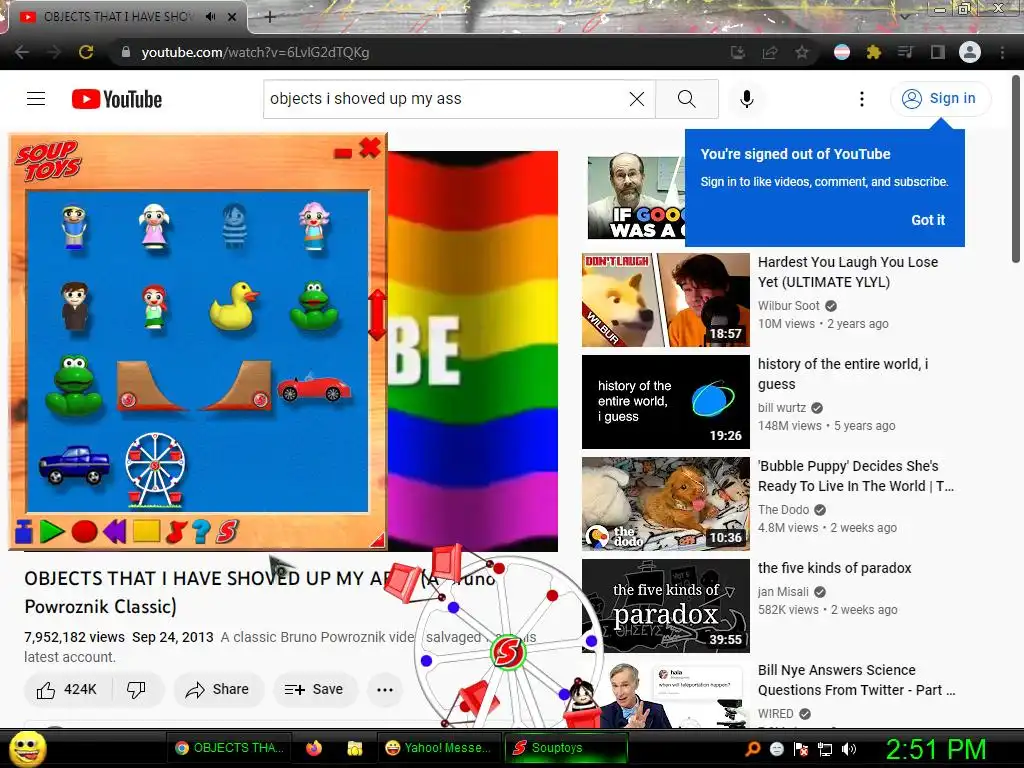Viewport: 1024px width, 768px height.
Task: Open more actions ellipsis under video
Action: point(385,690)
